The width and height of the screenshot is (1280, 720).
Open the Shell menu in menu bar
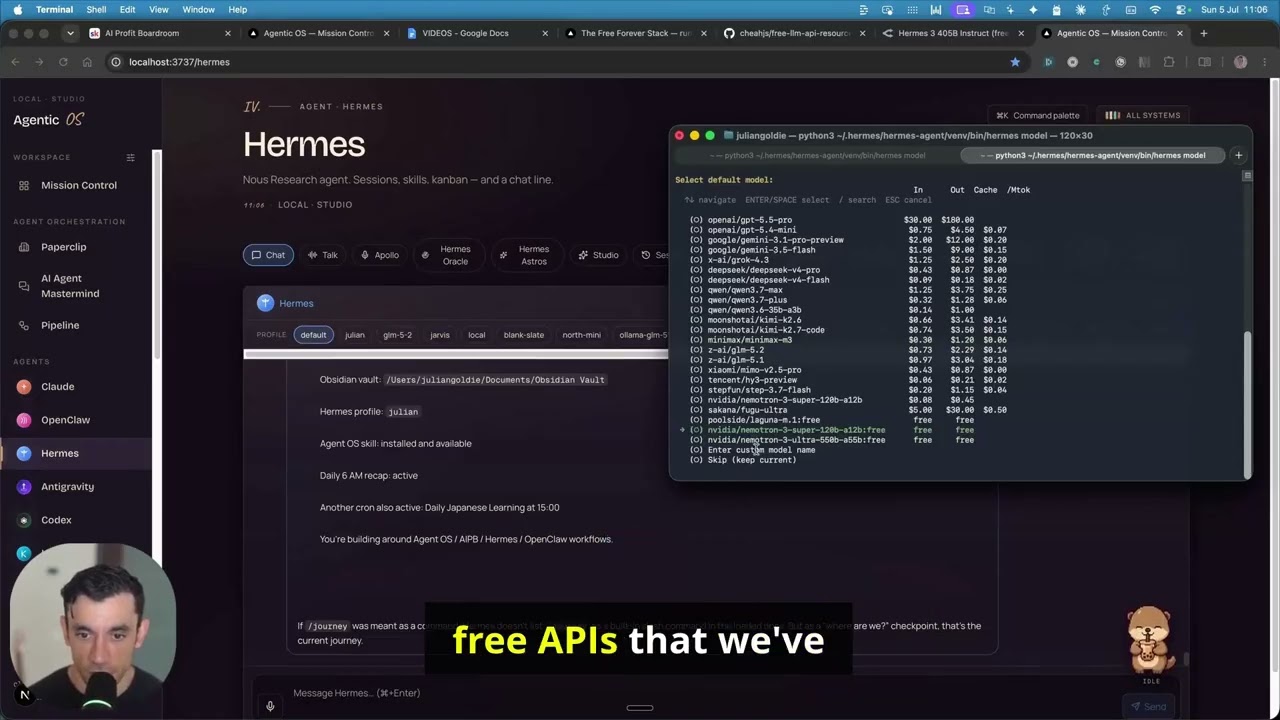pos(96,10)
